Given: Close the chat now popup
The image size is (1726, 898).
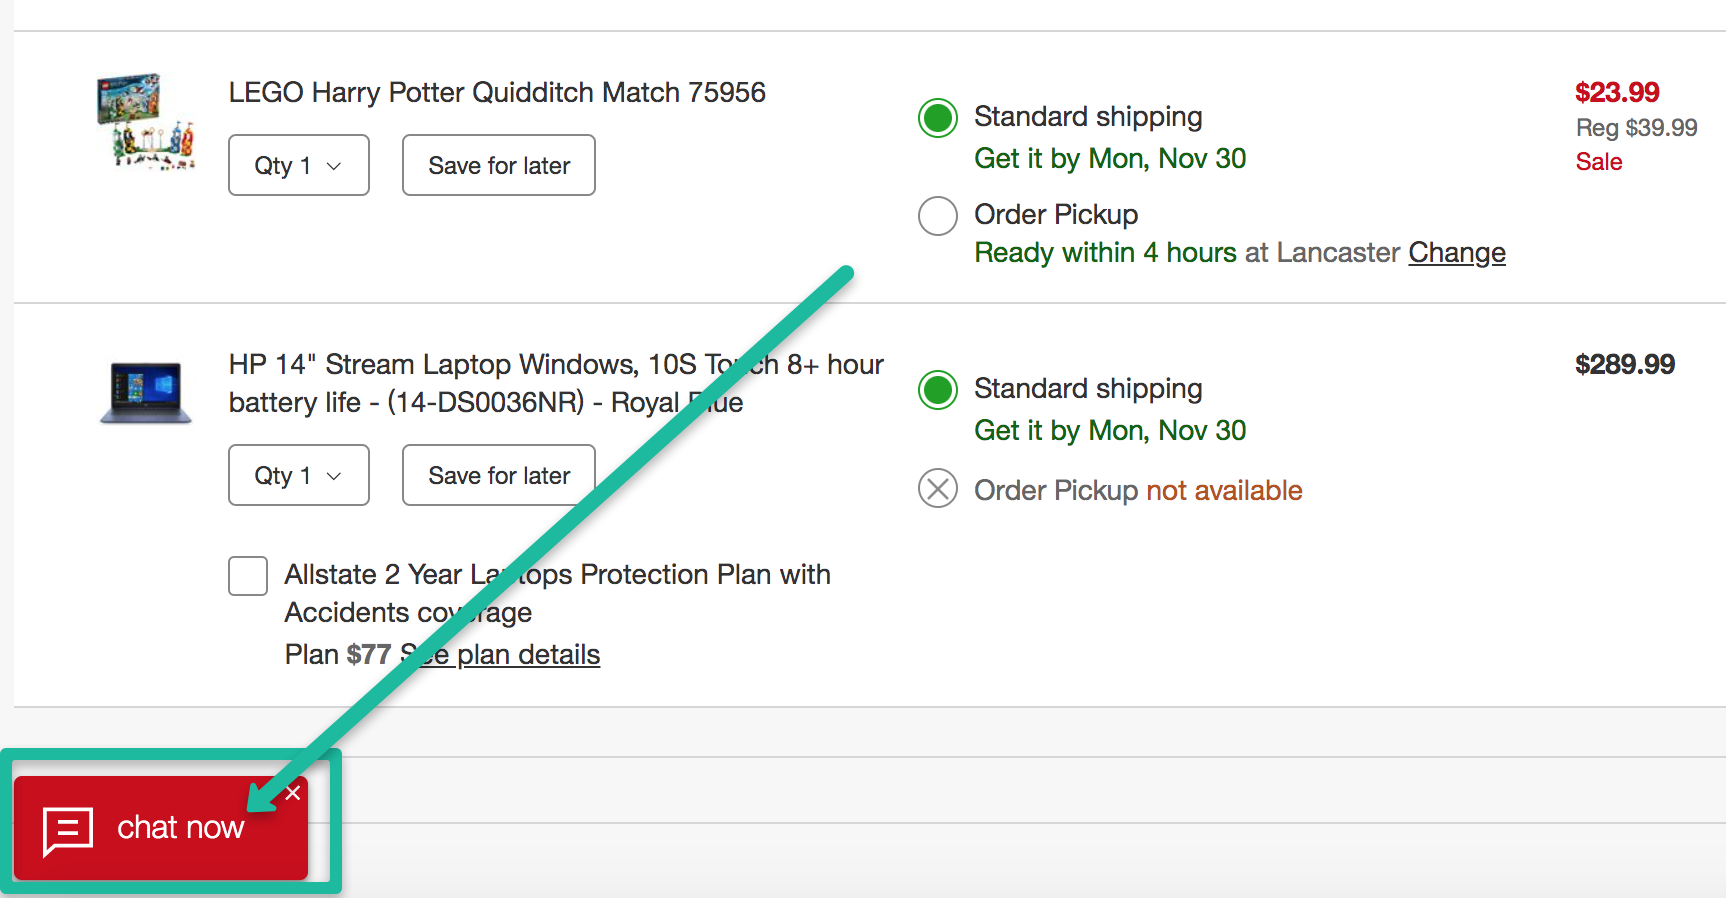Looking at the screenshot, I should (293, 793).
